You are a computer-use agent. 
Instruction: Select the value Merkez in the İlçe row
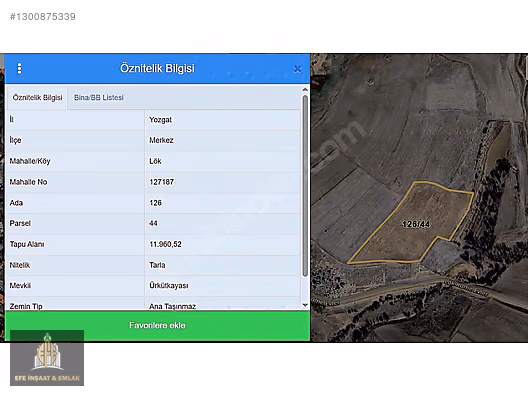161,140
